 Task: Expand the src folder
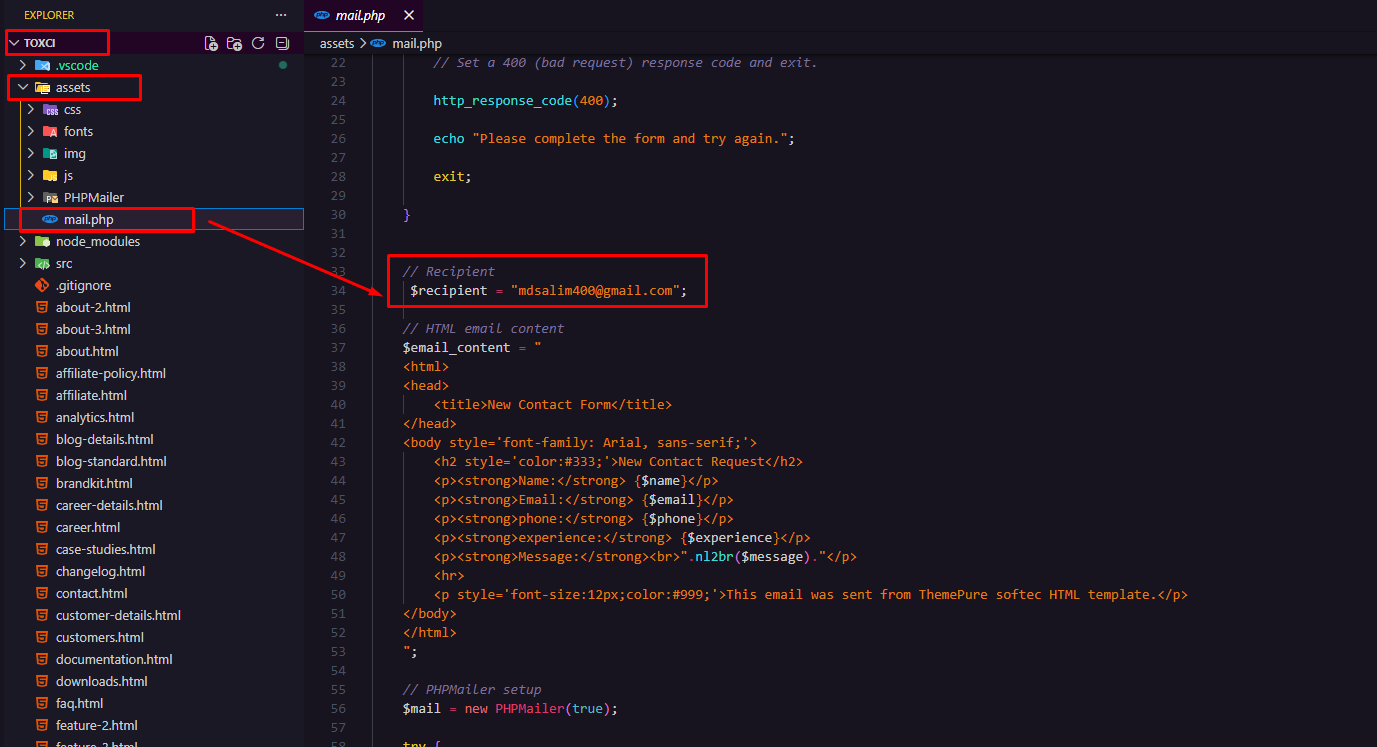pos(23,263)
